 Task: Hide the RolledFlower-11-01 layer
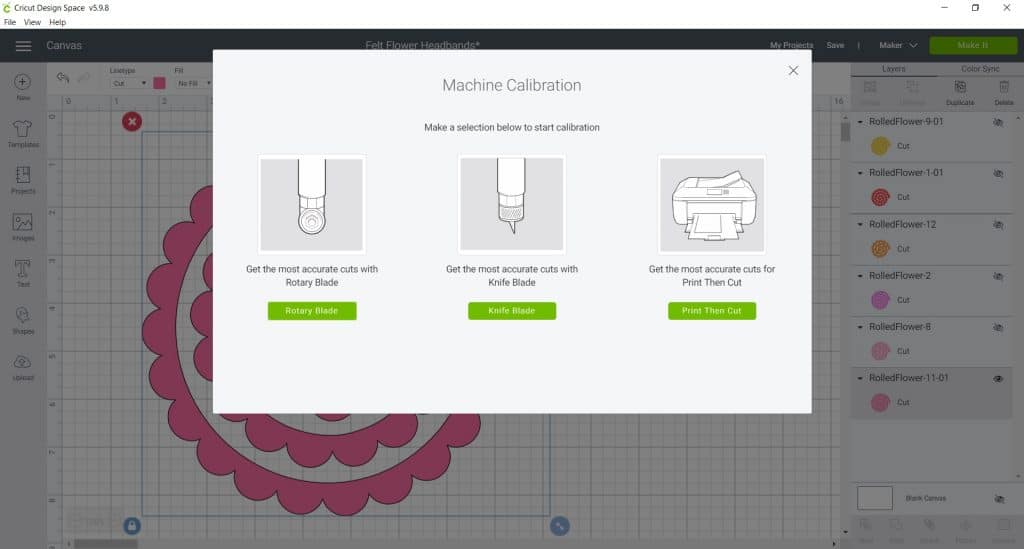pos(998,379)
